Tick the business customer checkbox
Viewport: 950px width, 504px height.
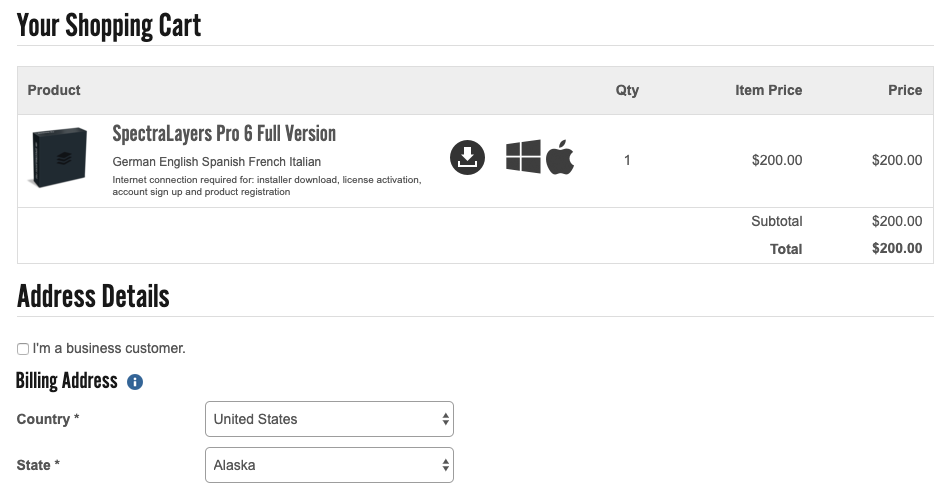click(x=23, y=349)
